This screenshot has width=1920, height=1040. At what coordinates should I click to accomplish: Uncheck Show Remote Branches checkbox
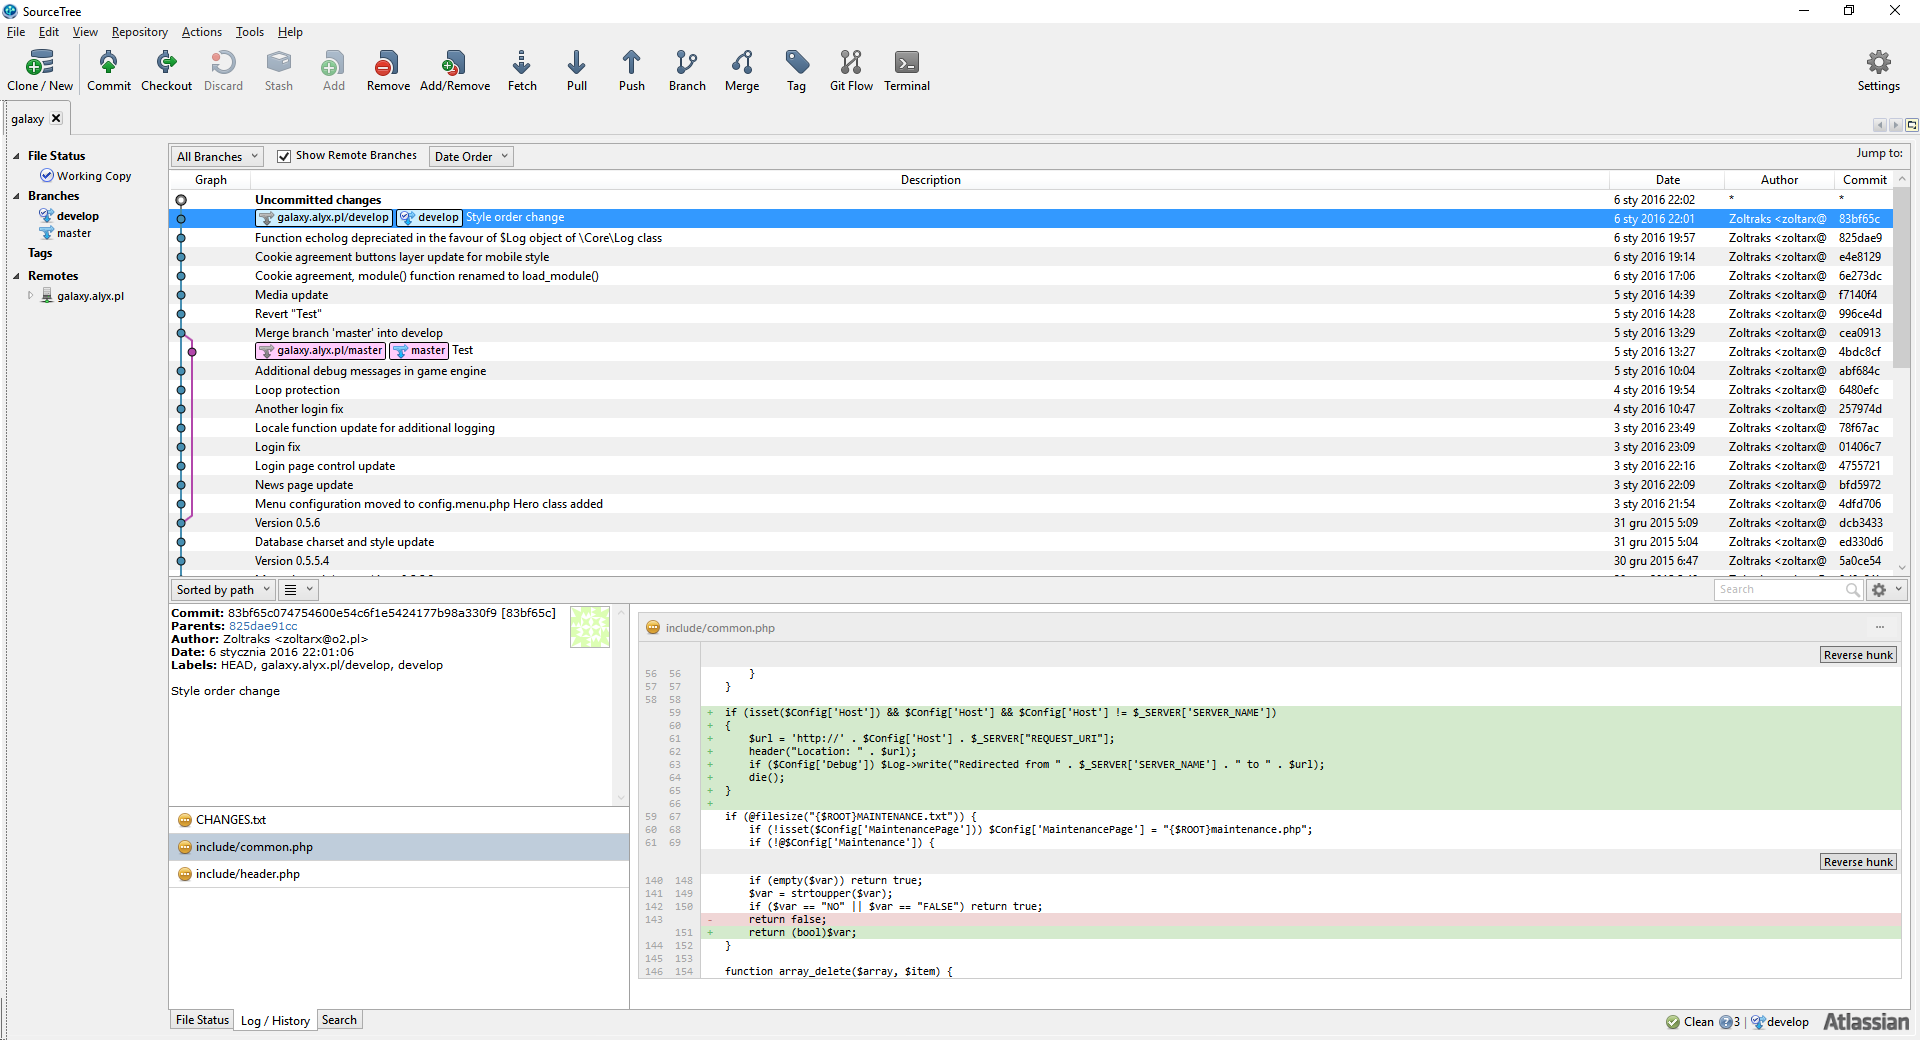tap(284, 156)
